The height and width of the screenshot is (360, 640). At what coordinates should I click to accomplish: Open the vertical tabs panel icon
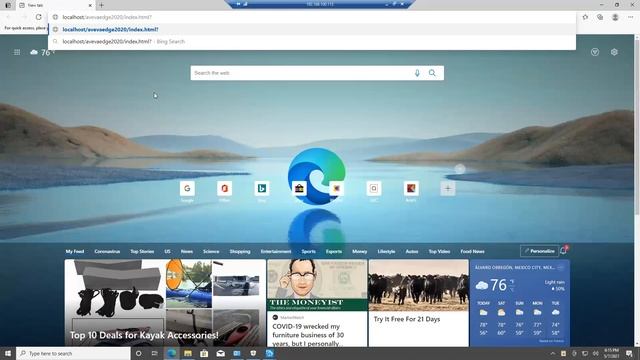(8, 5)
